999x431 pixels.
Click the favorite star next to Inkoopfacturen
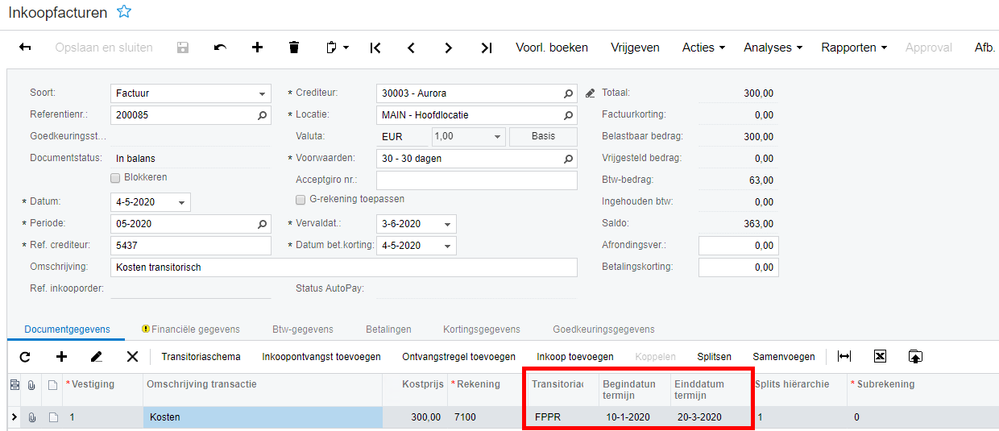[124, 11]
